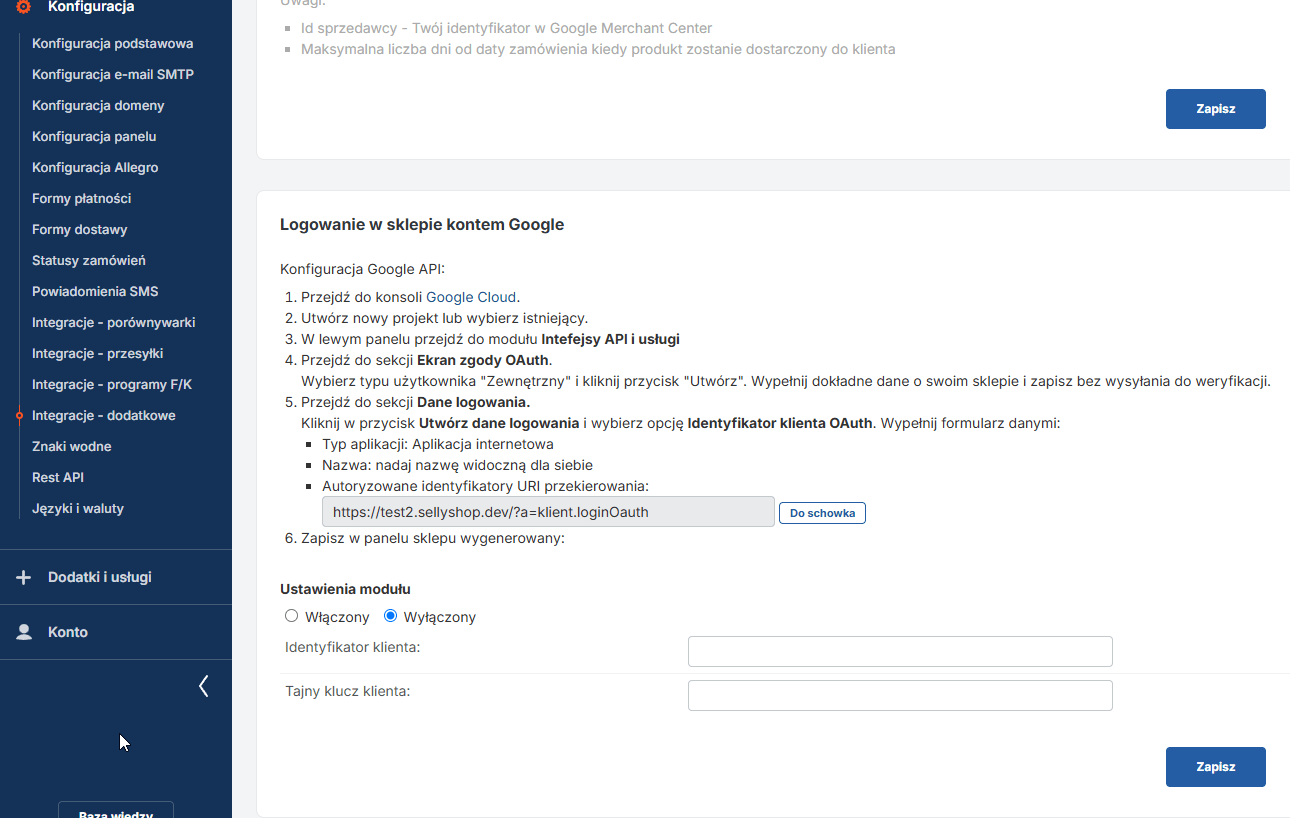The width and height of the screenshot is (1290, 818).
Task: Open Konfiguracja podstawowa in sidebar
Action: [112, 44]
